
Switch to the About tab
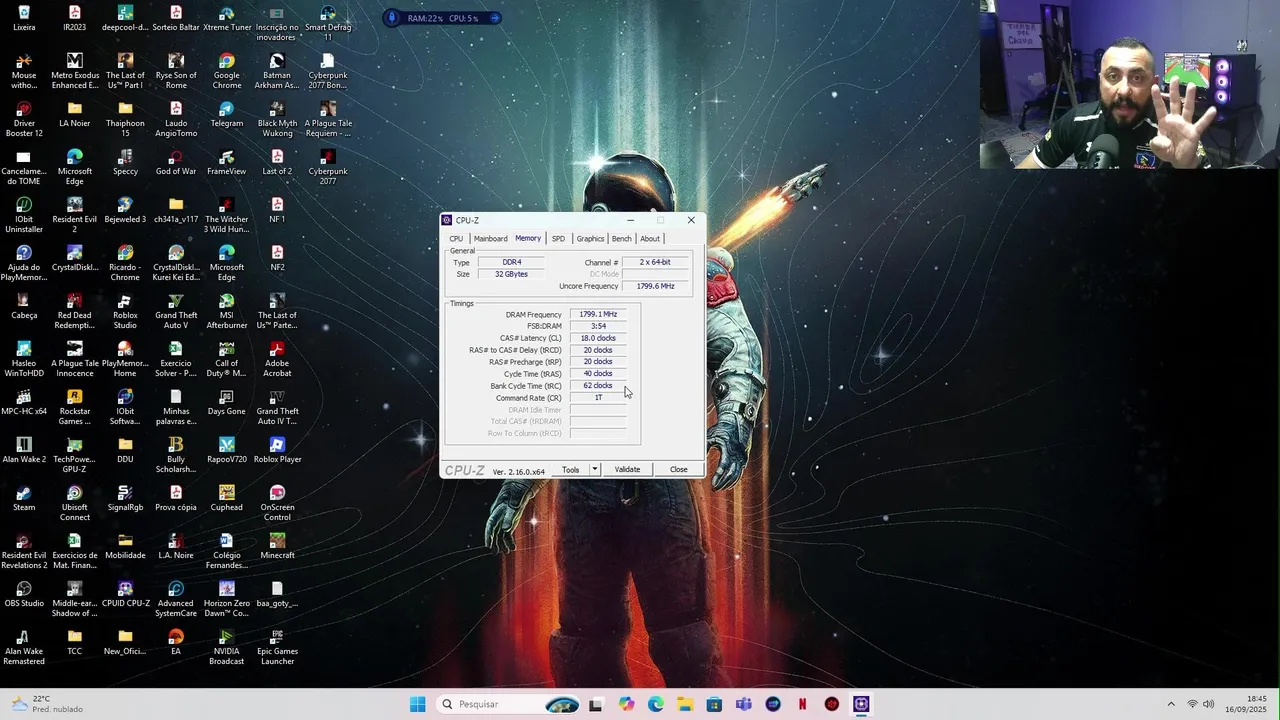pyautogui.click(x=650, y=239)
